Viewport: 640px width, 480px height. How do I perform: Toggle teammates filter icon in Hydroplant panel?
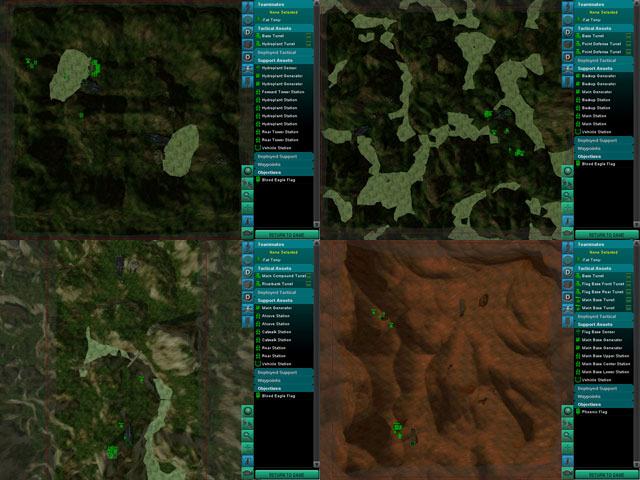click(248, 7)
